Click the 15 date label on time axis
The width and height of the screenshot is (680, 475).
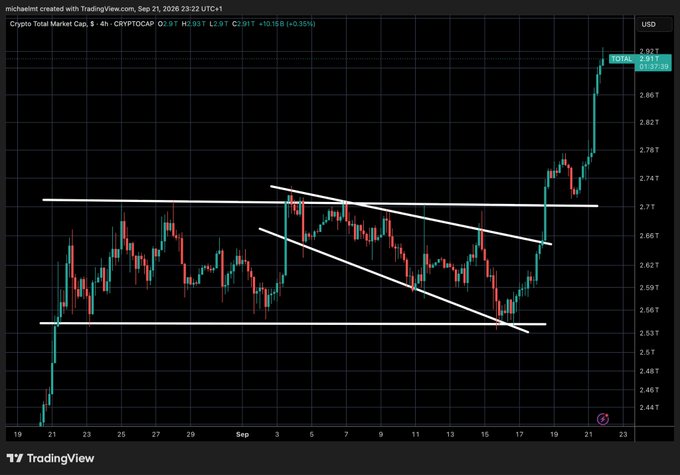[485, 434]
